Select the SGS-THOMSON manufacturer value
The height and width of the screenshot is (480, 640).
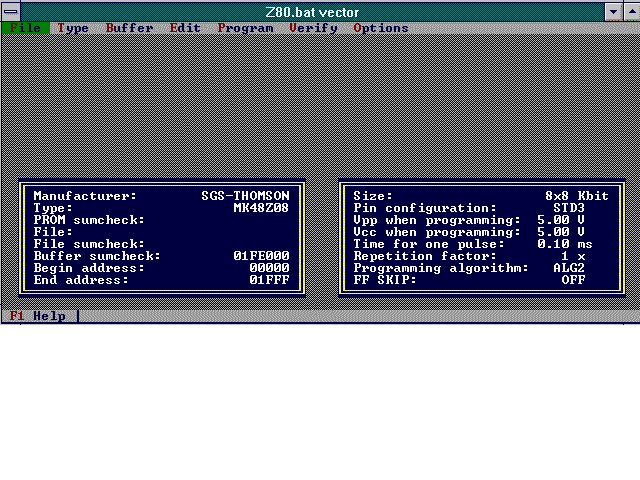pyautogui.click(x=245, y=196)
